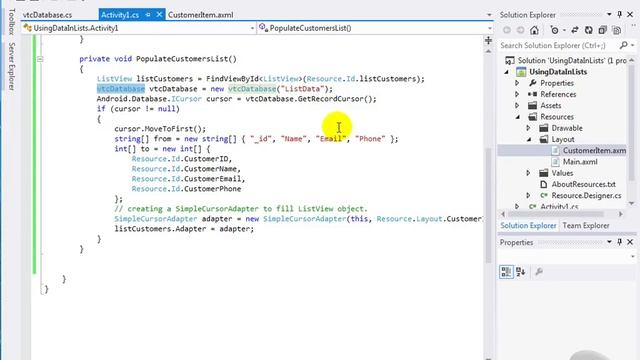The height and width of the screenshot is (360, 640).
Task: Click in Search Solution Explorer field
Action: [558, 45]
